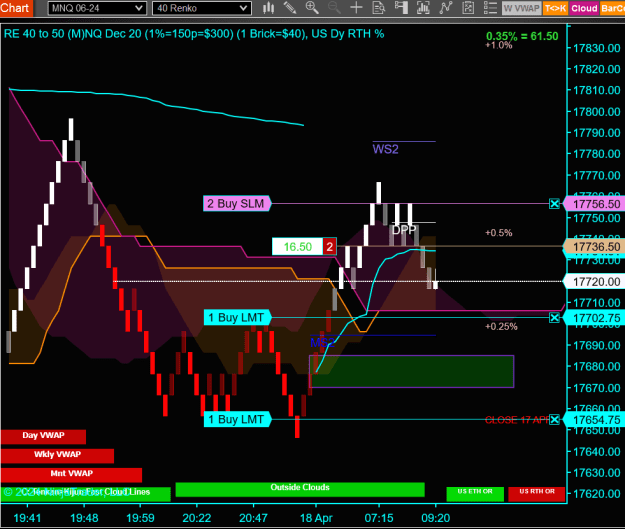Viewport: 625px width, 529px height.
Task: Open the properties list icon
Action: click(x=490, y=8)
